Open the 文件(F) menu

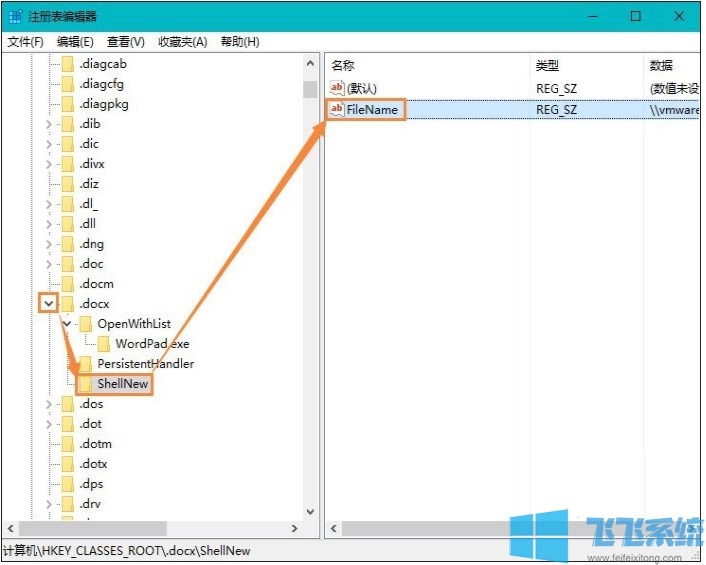pos(25,41)
